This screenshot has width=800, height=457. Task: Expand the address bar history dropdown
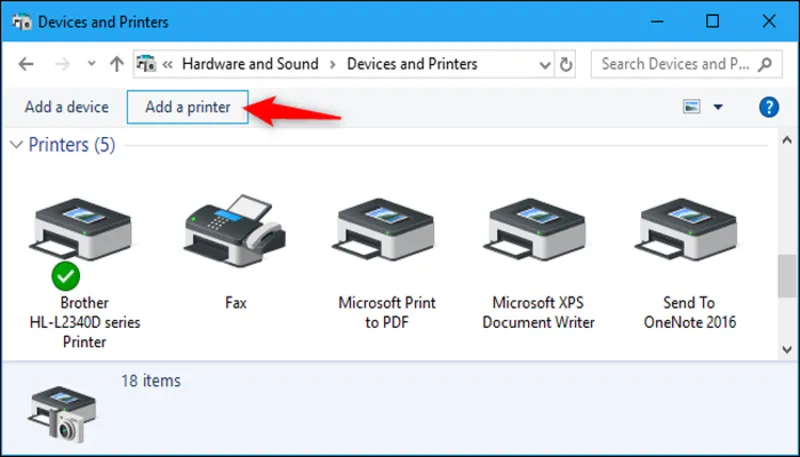pyautogui.click(x=545, y=65)
